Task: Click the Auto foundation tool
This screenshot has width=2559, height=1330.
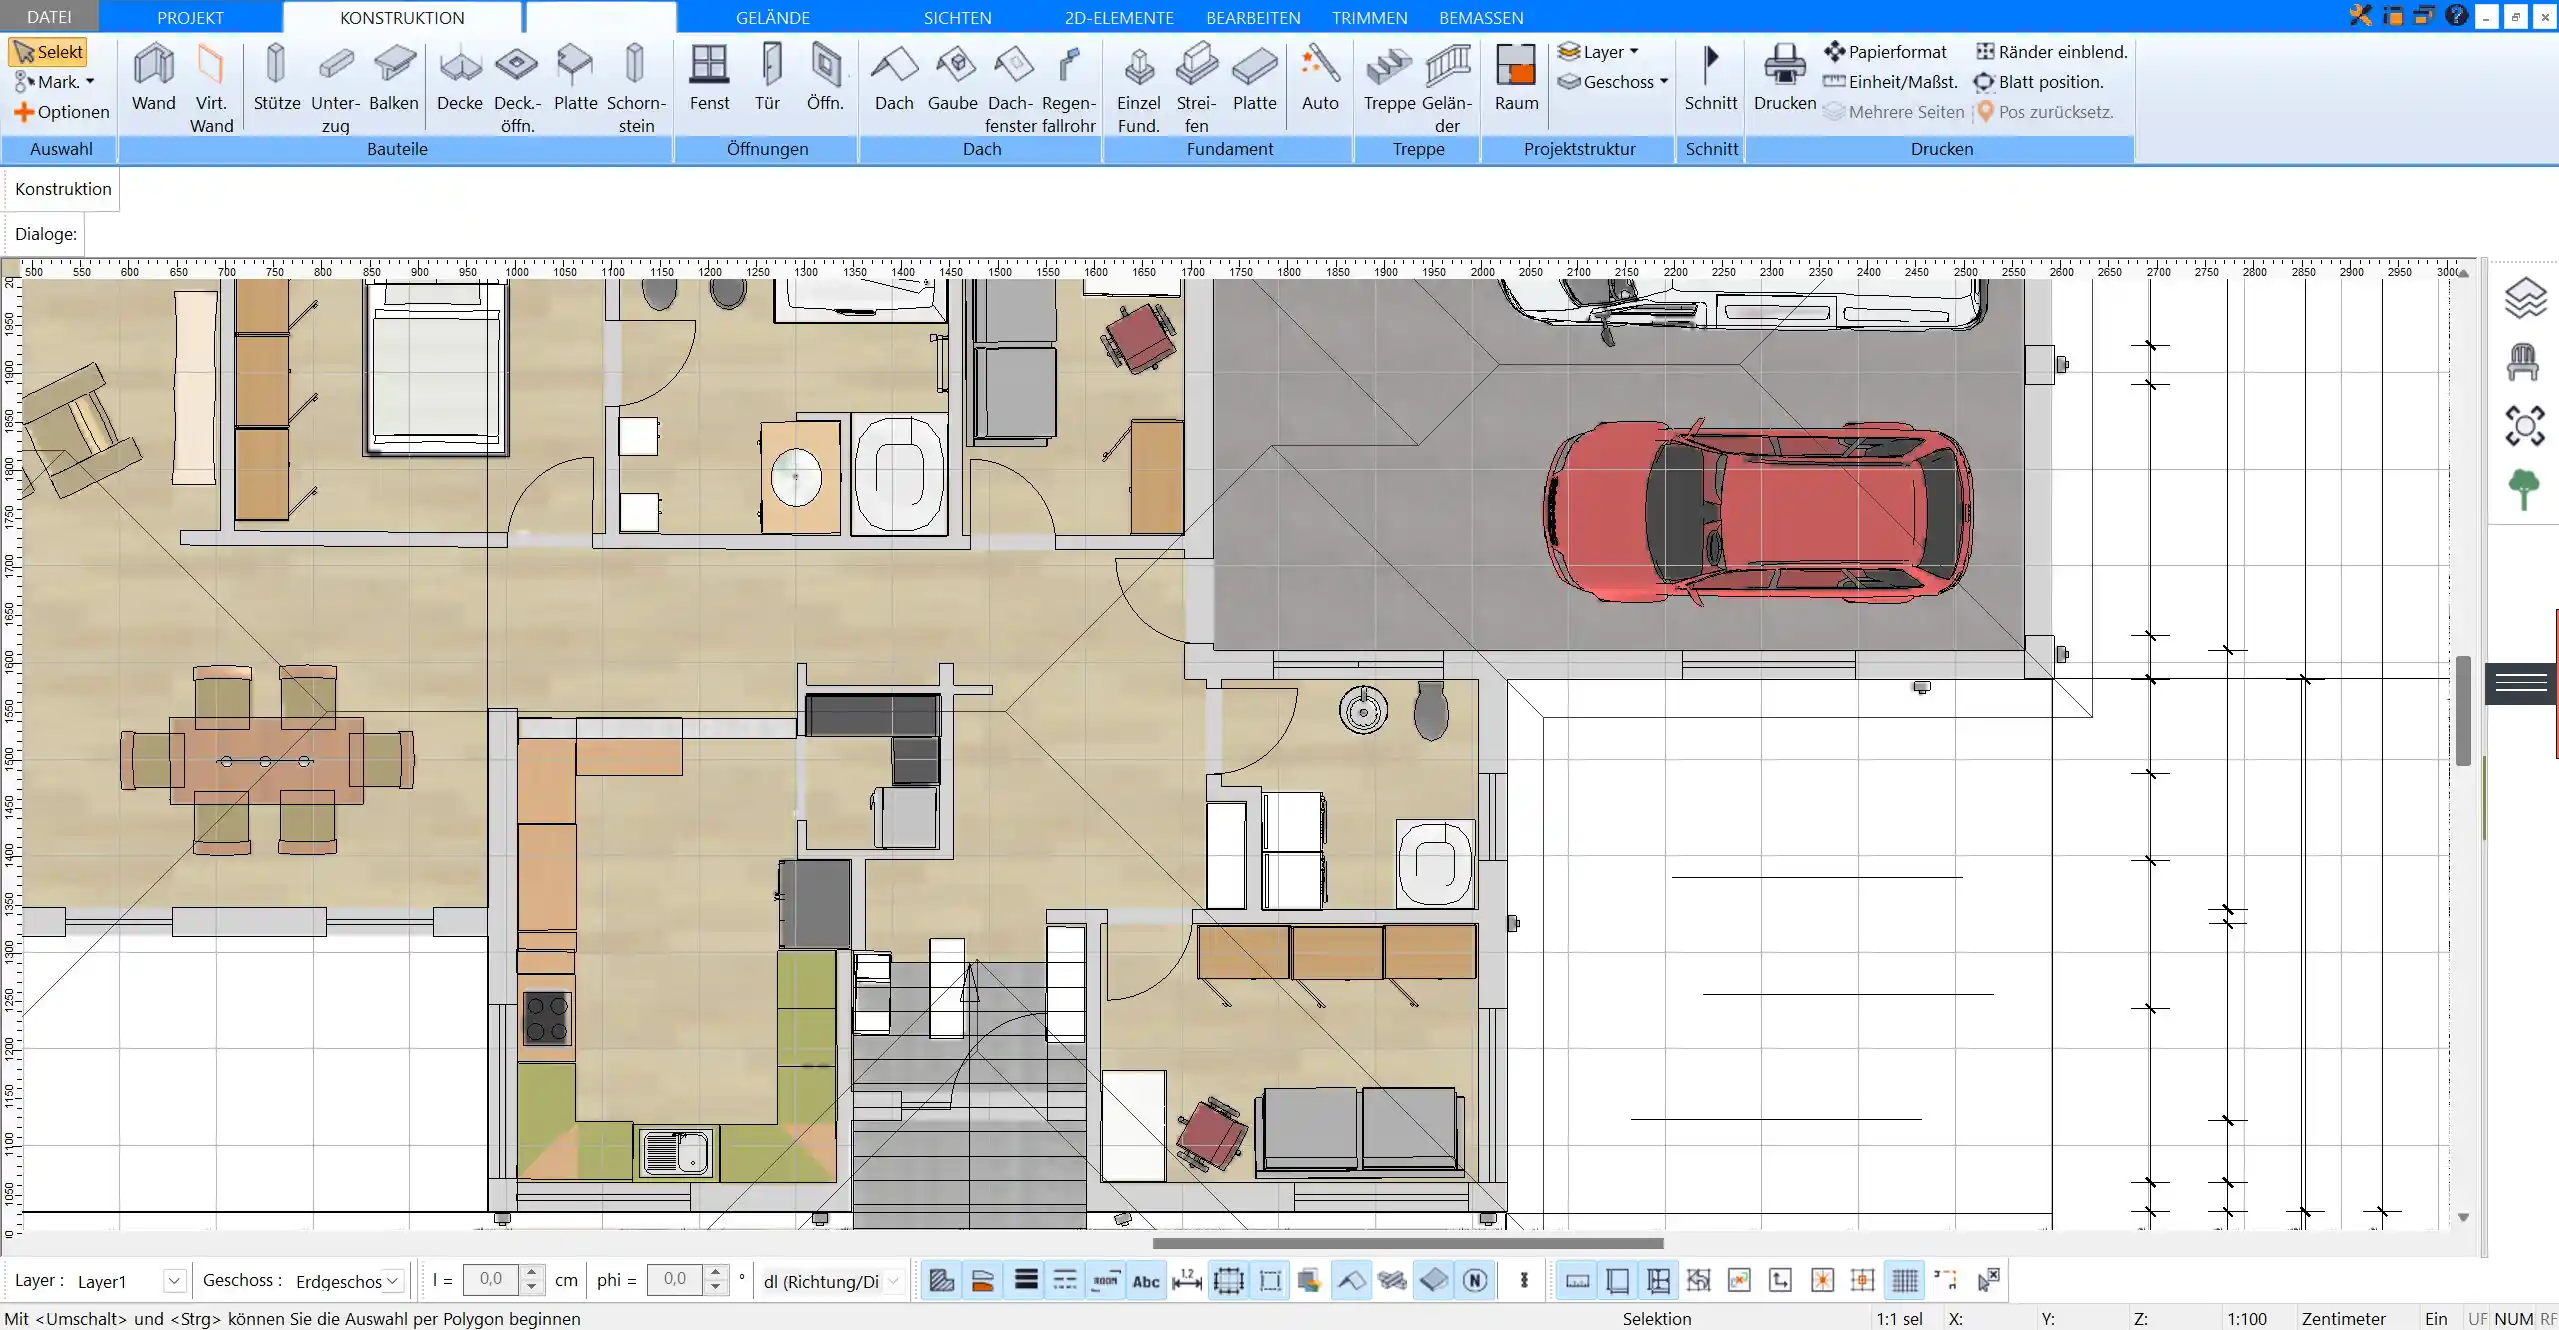Action: point(1319,77)
